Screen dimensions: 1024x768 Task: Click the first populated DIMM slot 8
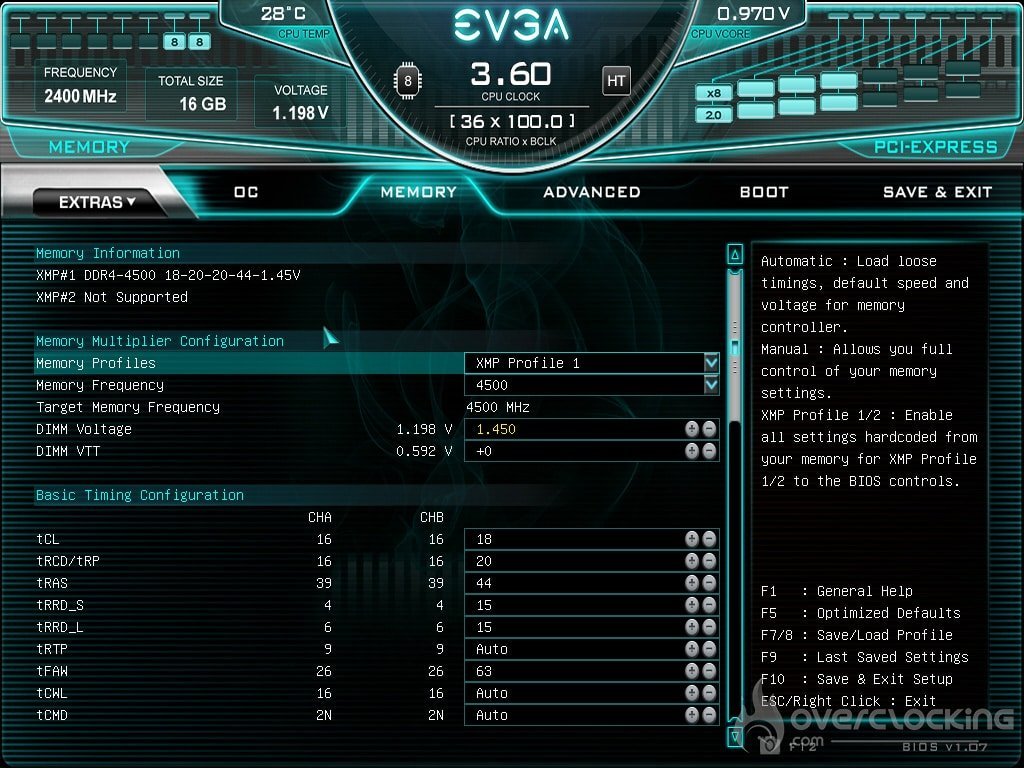pos(174,42)
